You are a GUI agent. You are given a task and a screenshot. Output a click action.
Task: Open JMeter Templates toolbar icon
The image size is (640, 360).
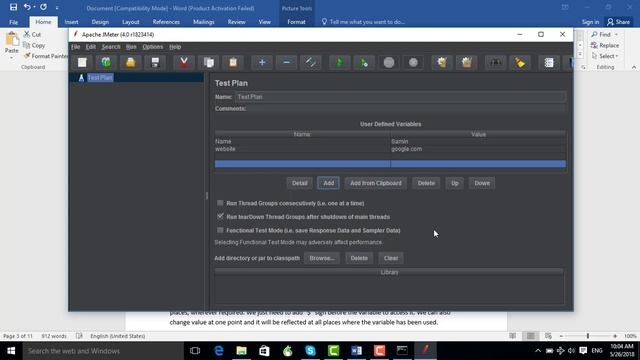(x=106, y=62)
